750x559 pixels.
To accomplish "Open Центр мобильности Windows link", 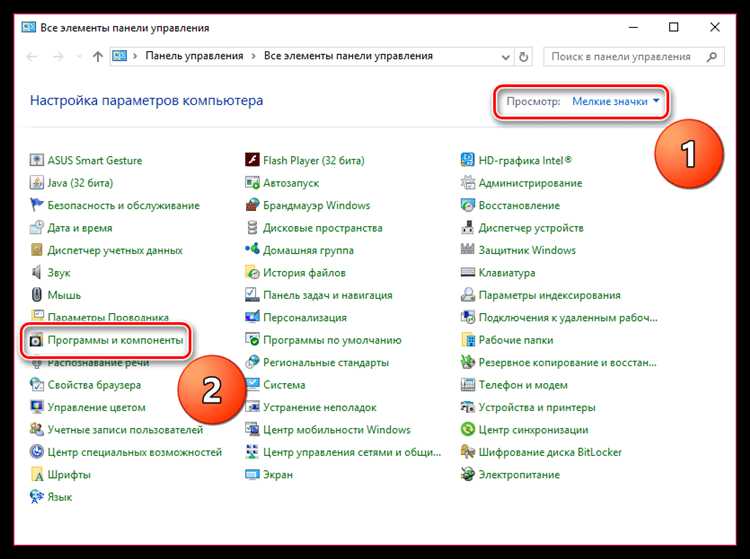I will point(337,430).
